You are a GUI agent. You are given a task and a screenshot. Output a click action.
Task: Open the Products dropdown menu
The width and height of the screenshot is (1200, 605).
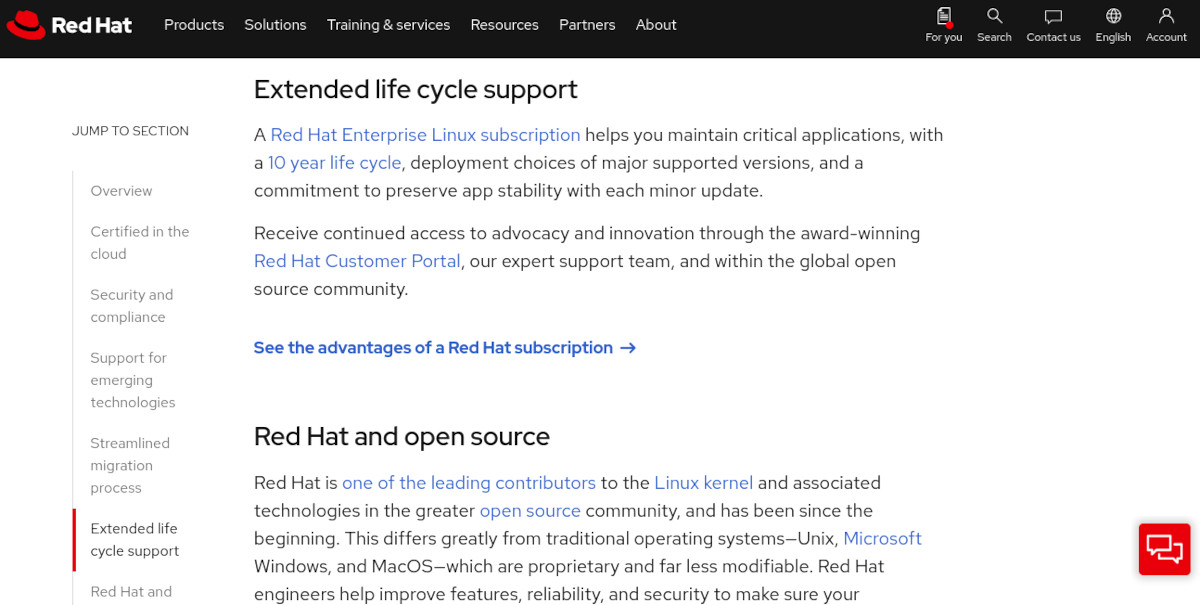click(x=194, y=25)
